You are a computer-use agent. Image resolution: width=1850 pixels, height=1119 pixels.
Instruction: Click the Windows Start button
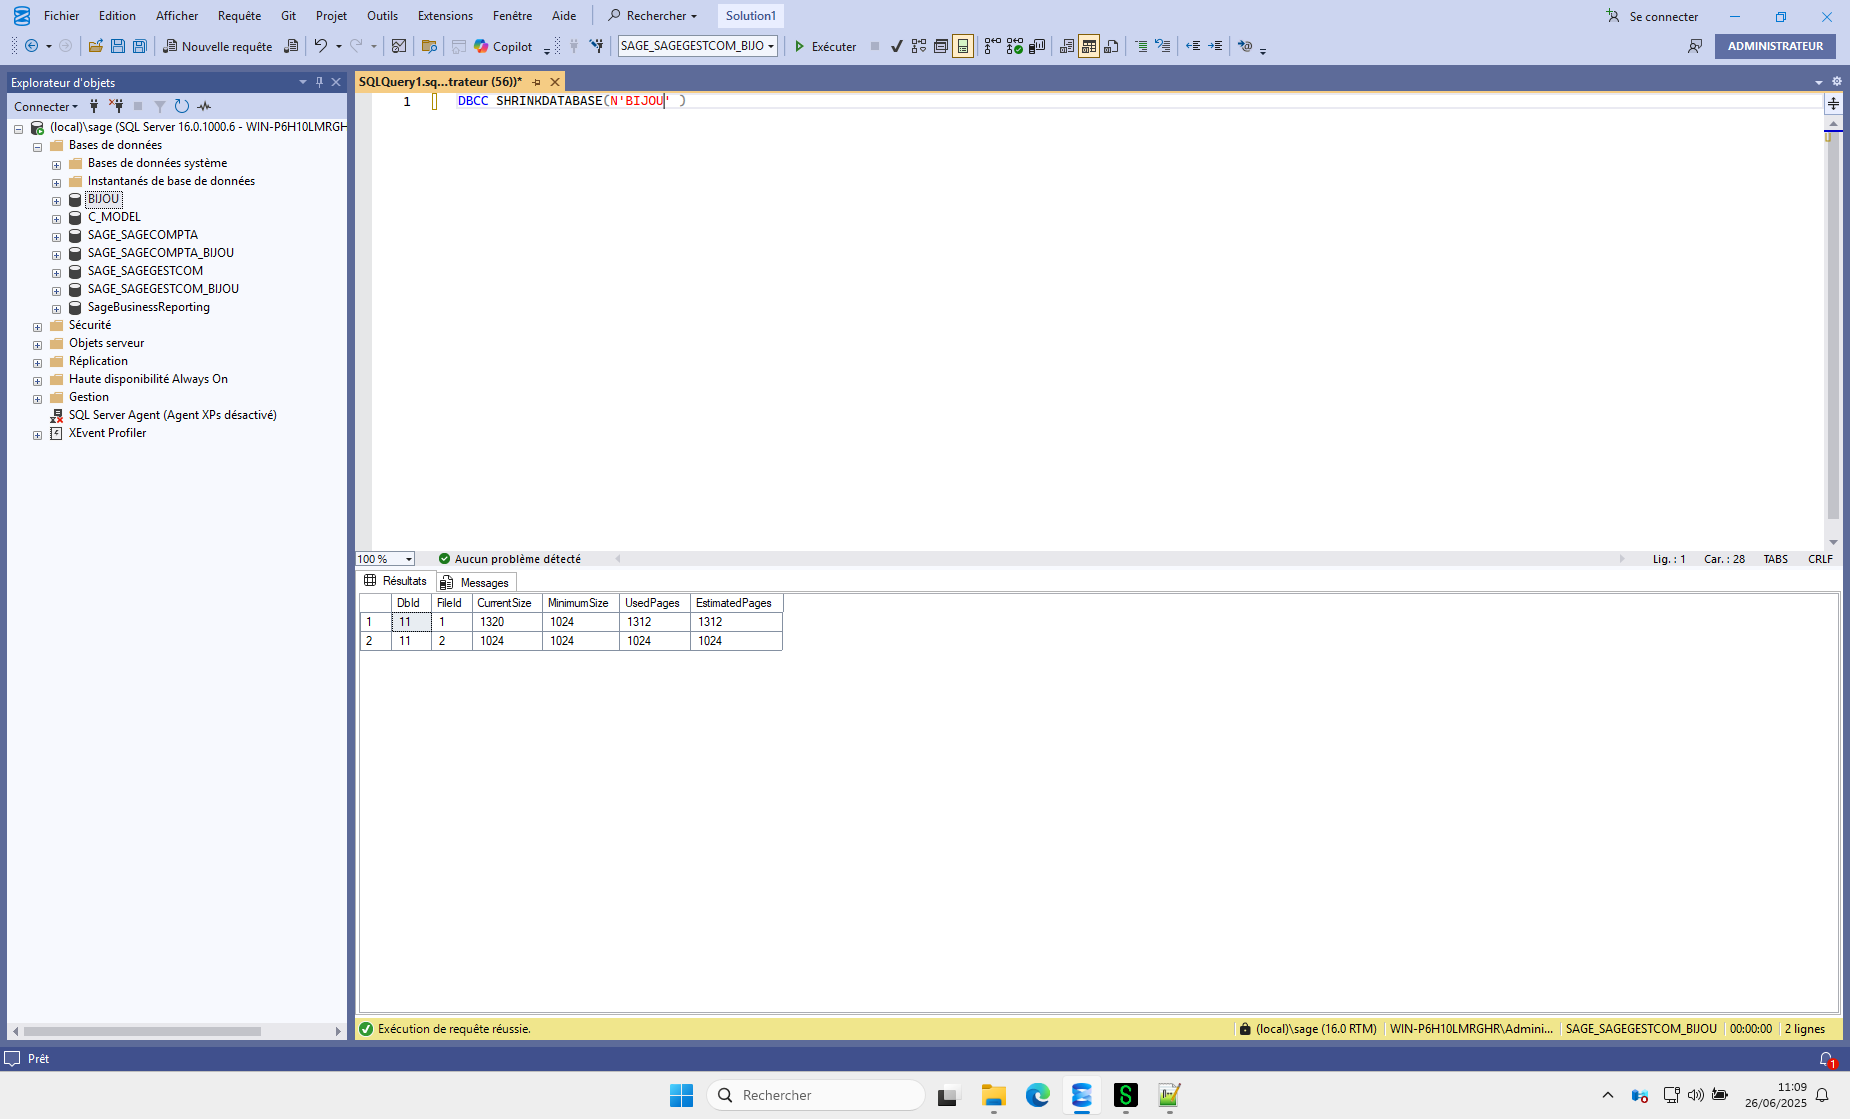point(681,1095)
